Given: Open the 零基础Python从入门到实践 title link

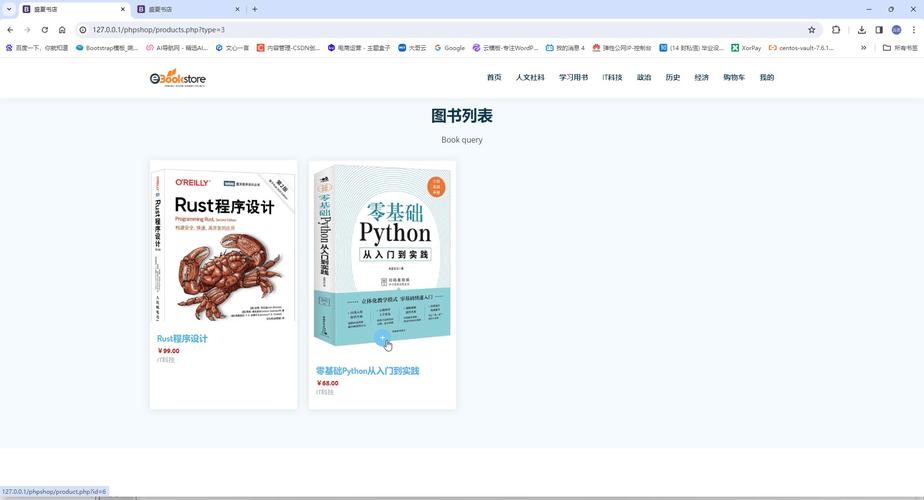Looking at the screenshot, I should coord(368,371).
